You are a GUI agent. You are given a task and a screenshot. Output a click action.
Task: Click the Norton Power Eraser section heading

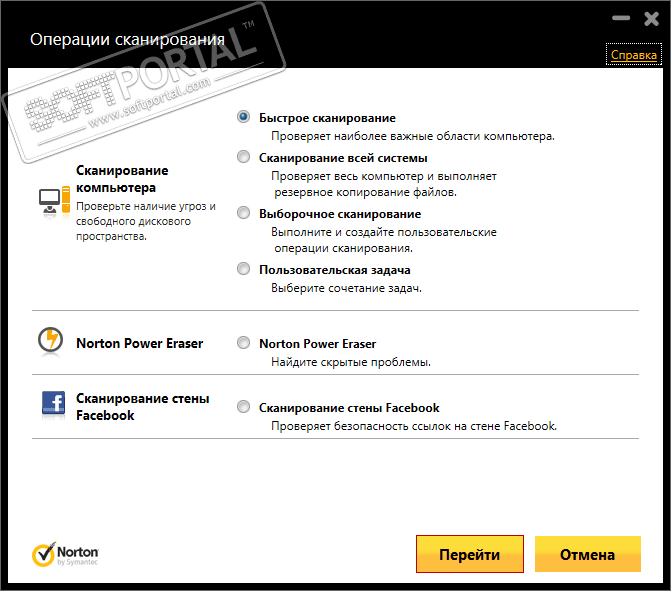[140, 343]
